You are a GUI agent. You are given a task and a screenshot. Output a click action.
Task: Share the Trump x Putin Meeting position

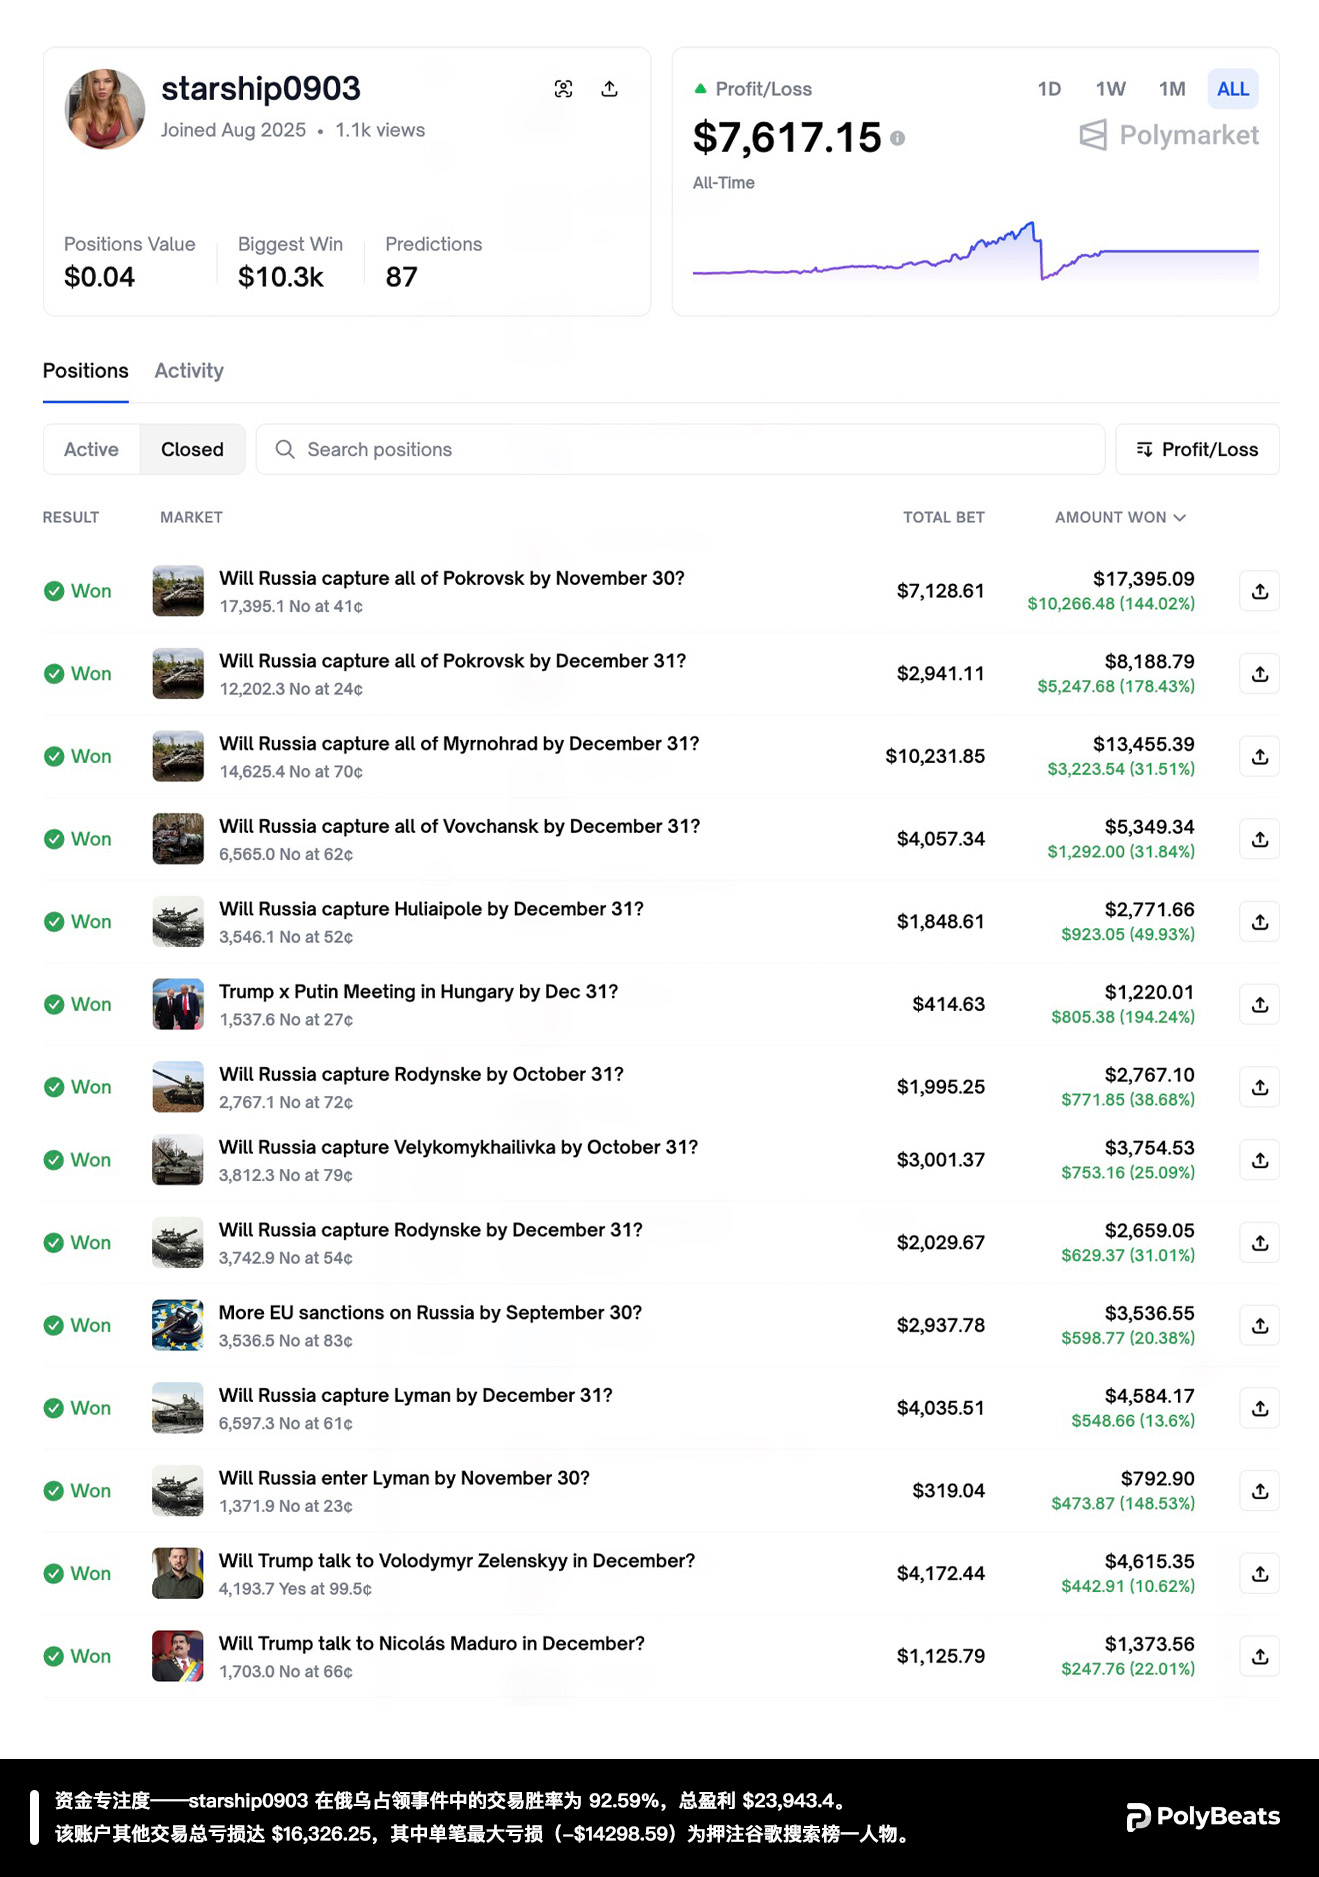[1259, 1005]
